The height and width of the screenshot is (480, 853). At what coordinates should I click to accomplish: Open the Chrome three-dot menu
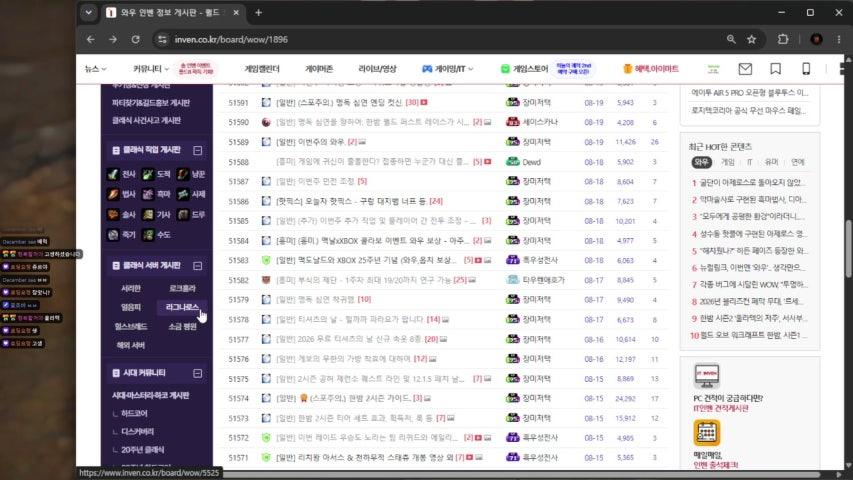point(839,39)
